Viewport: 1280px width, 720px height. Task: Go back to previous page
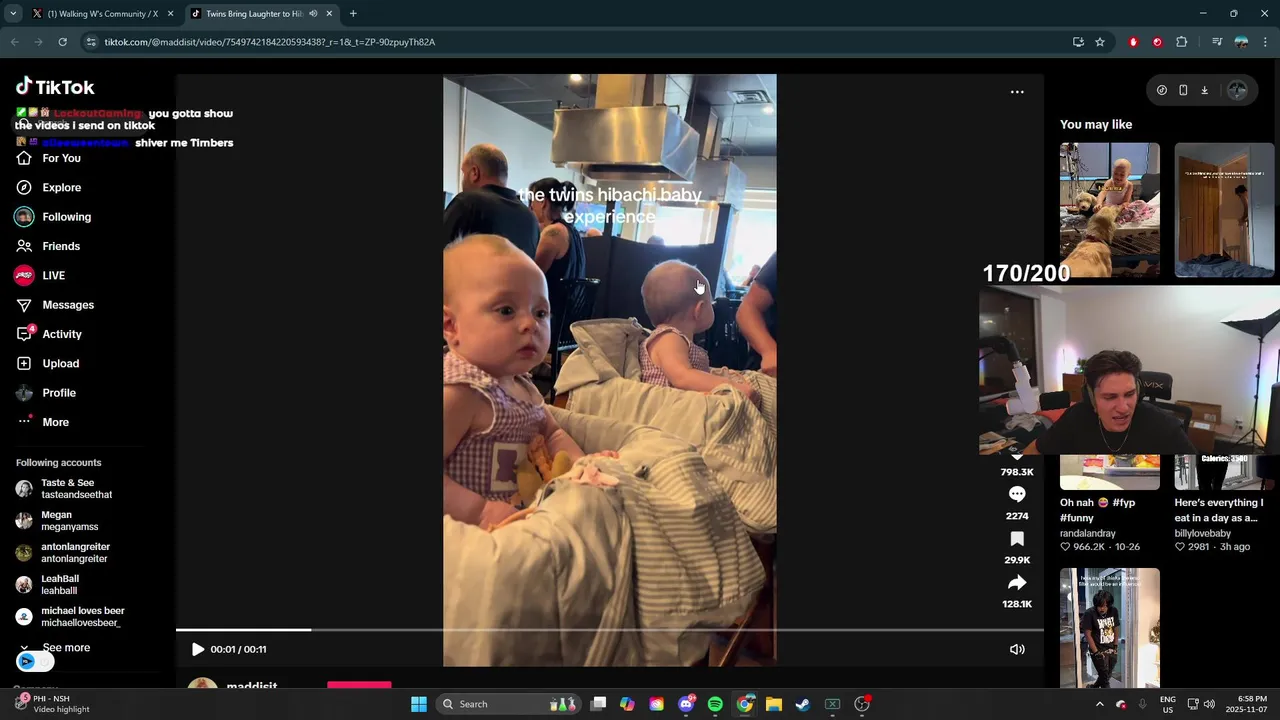[14, 42]
